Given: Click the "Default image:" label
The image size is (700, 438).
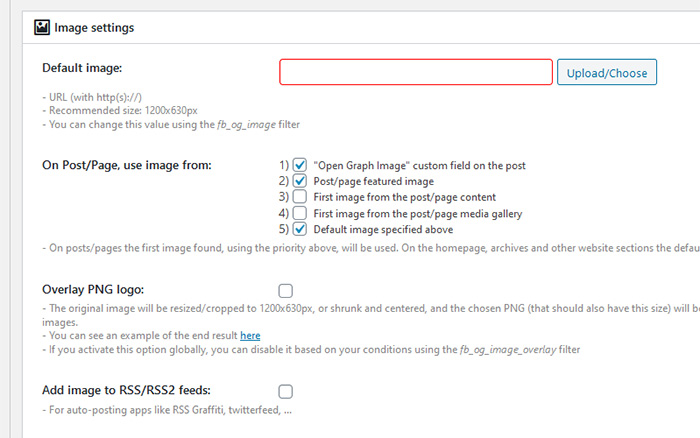Looking at the screenshot, I should tap(82, 68).
